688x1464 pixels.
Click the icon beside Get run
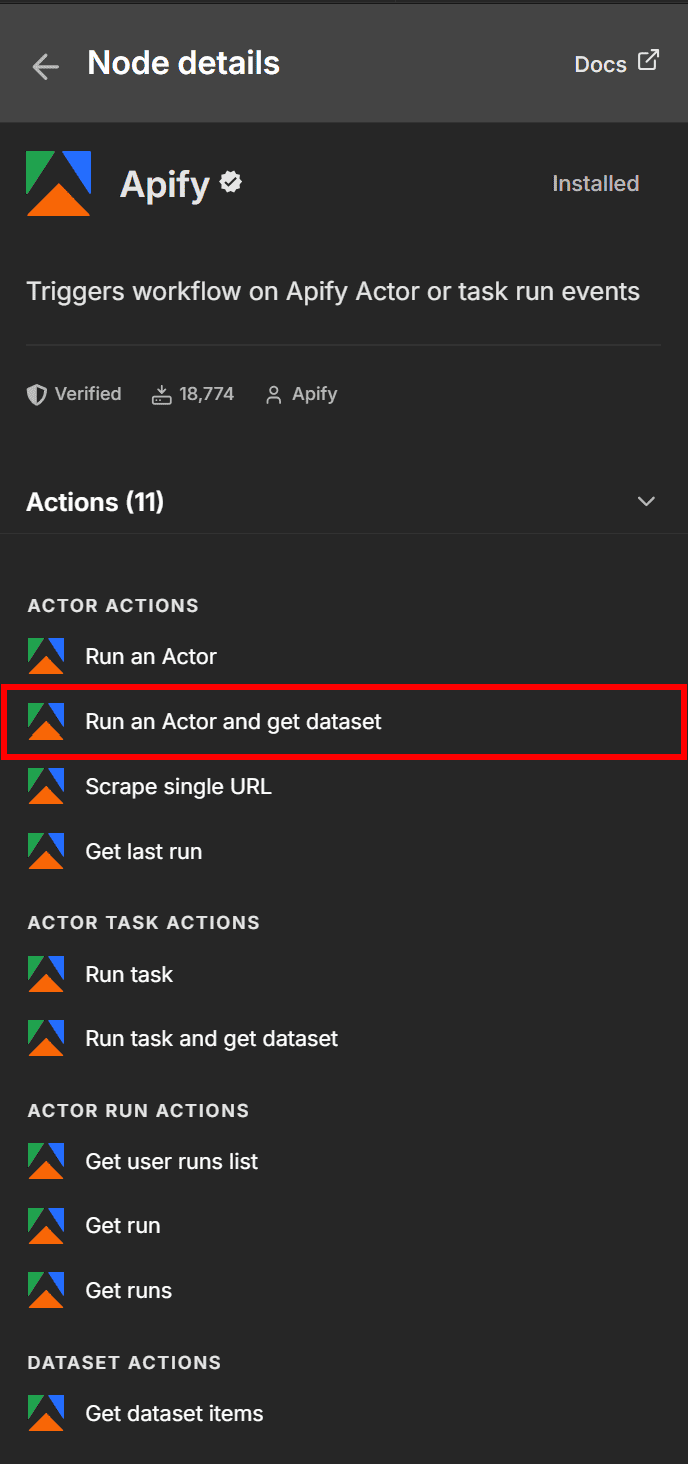pyautogui.click(x=46, y=1226)
